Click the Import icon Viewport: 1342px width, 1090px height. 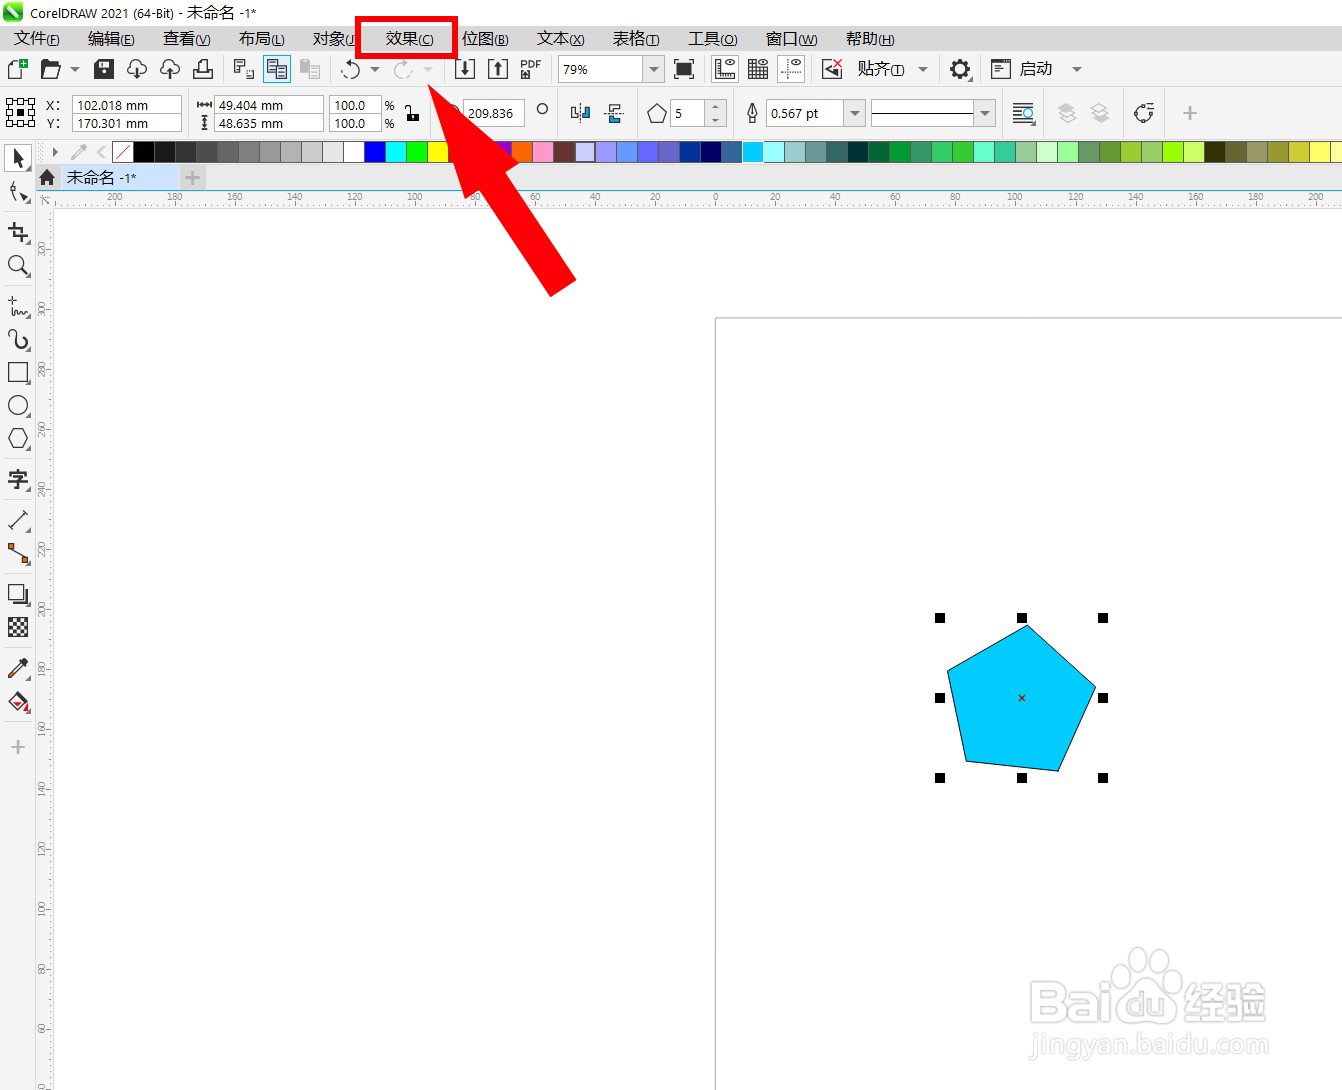click(x=465, y=69)
